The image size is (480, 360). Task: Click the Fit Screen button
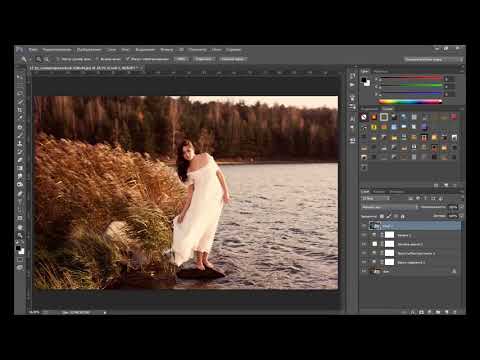203,59
